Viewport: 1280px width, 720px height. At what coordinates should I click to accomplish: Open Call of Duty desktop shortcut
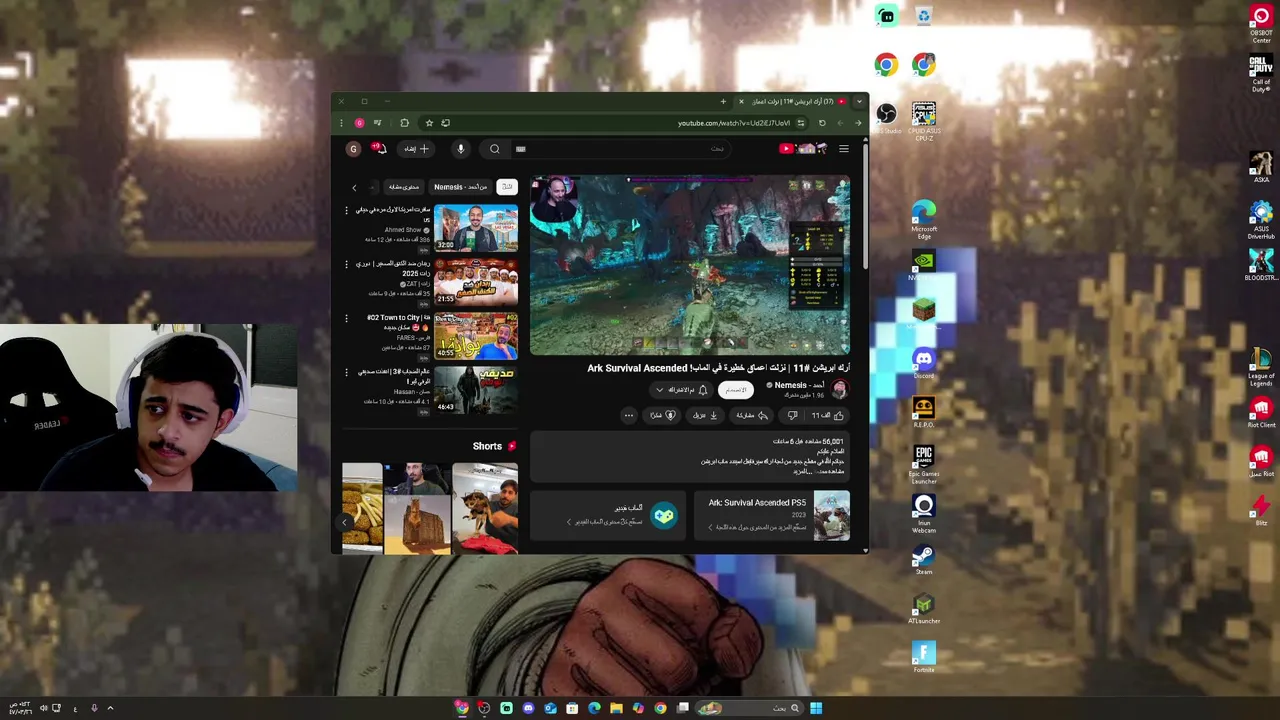coord(1261,73)
